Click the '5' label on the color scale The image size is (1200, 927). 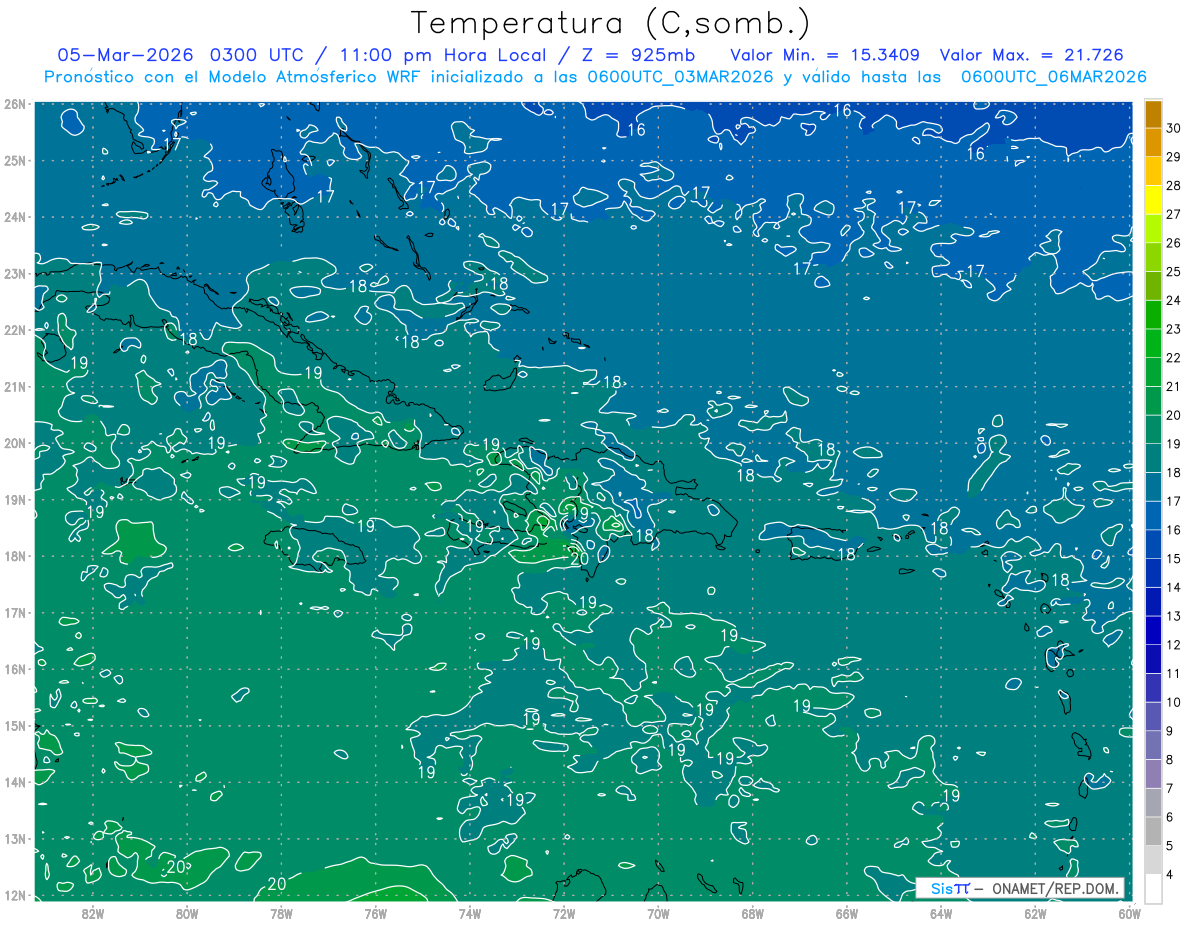tap(1170, 845)
